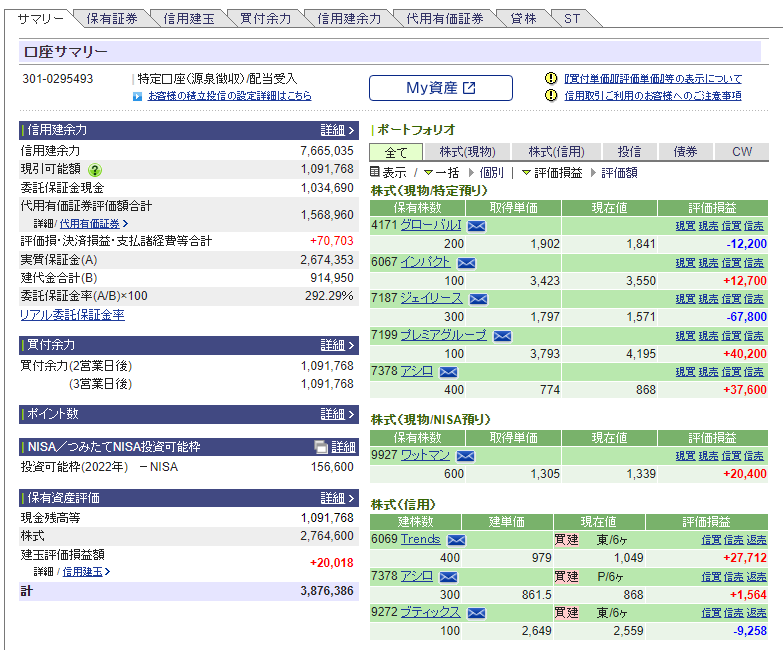
Task: Open 詳細 for 買付余力 section
Action: tap(338, 345)
